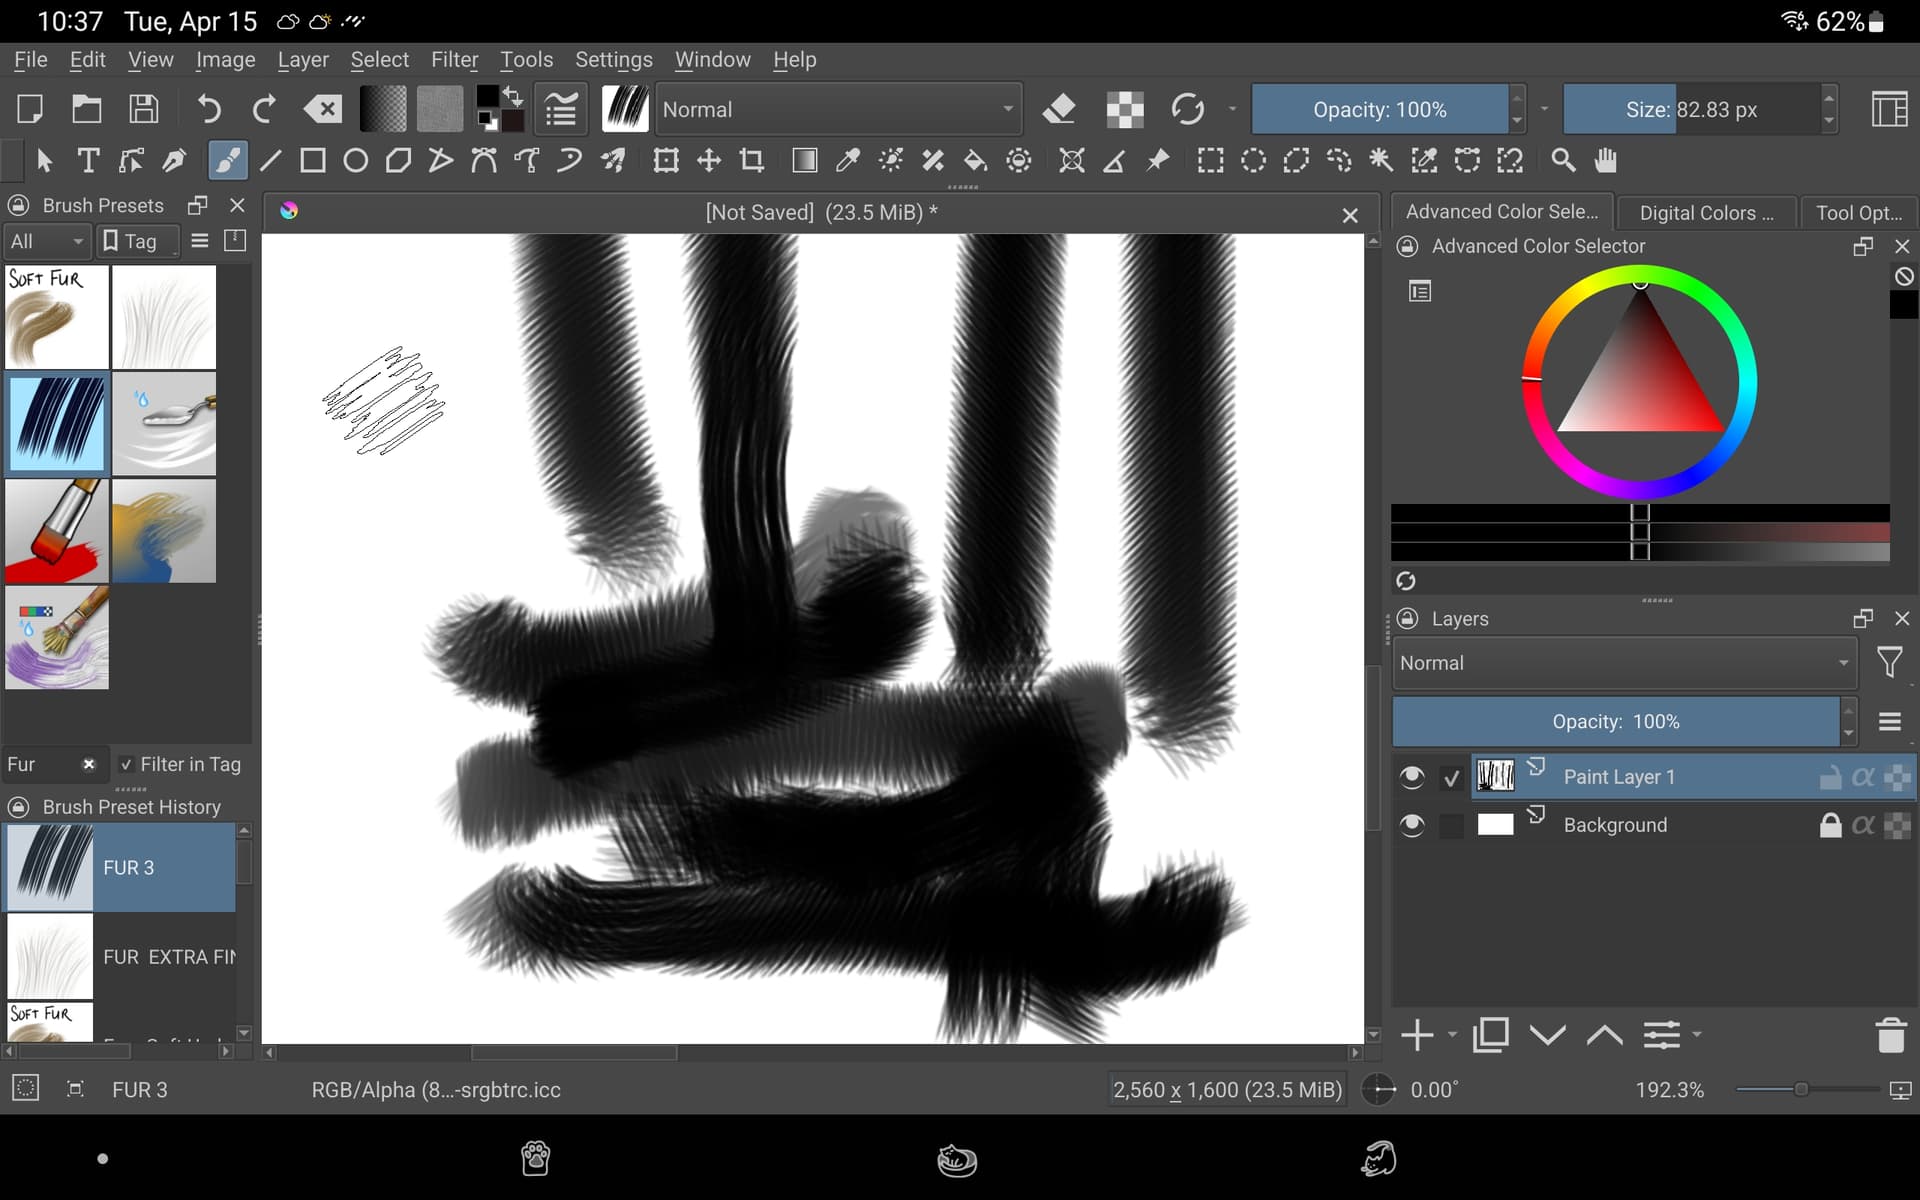Pick the Fill bucket tool
Image resolution: width=1920 pixels, height=1200 pixels.
(x=975, y=161)
